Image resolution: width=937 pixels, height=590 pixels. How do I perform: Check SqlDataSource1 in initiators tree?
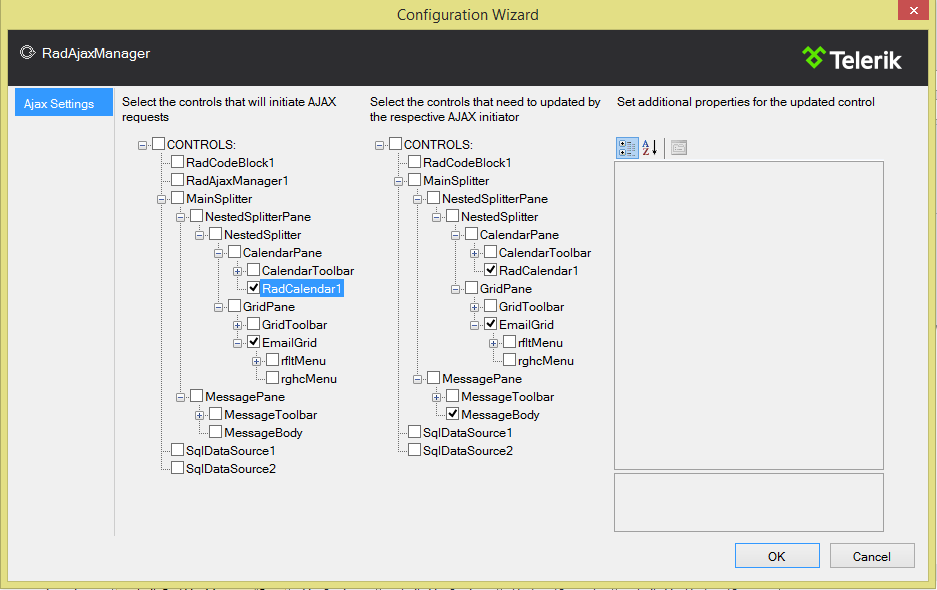(177, 450)
